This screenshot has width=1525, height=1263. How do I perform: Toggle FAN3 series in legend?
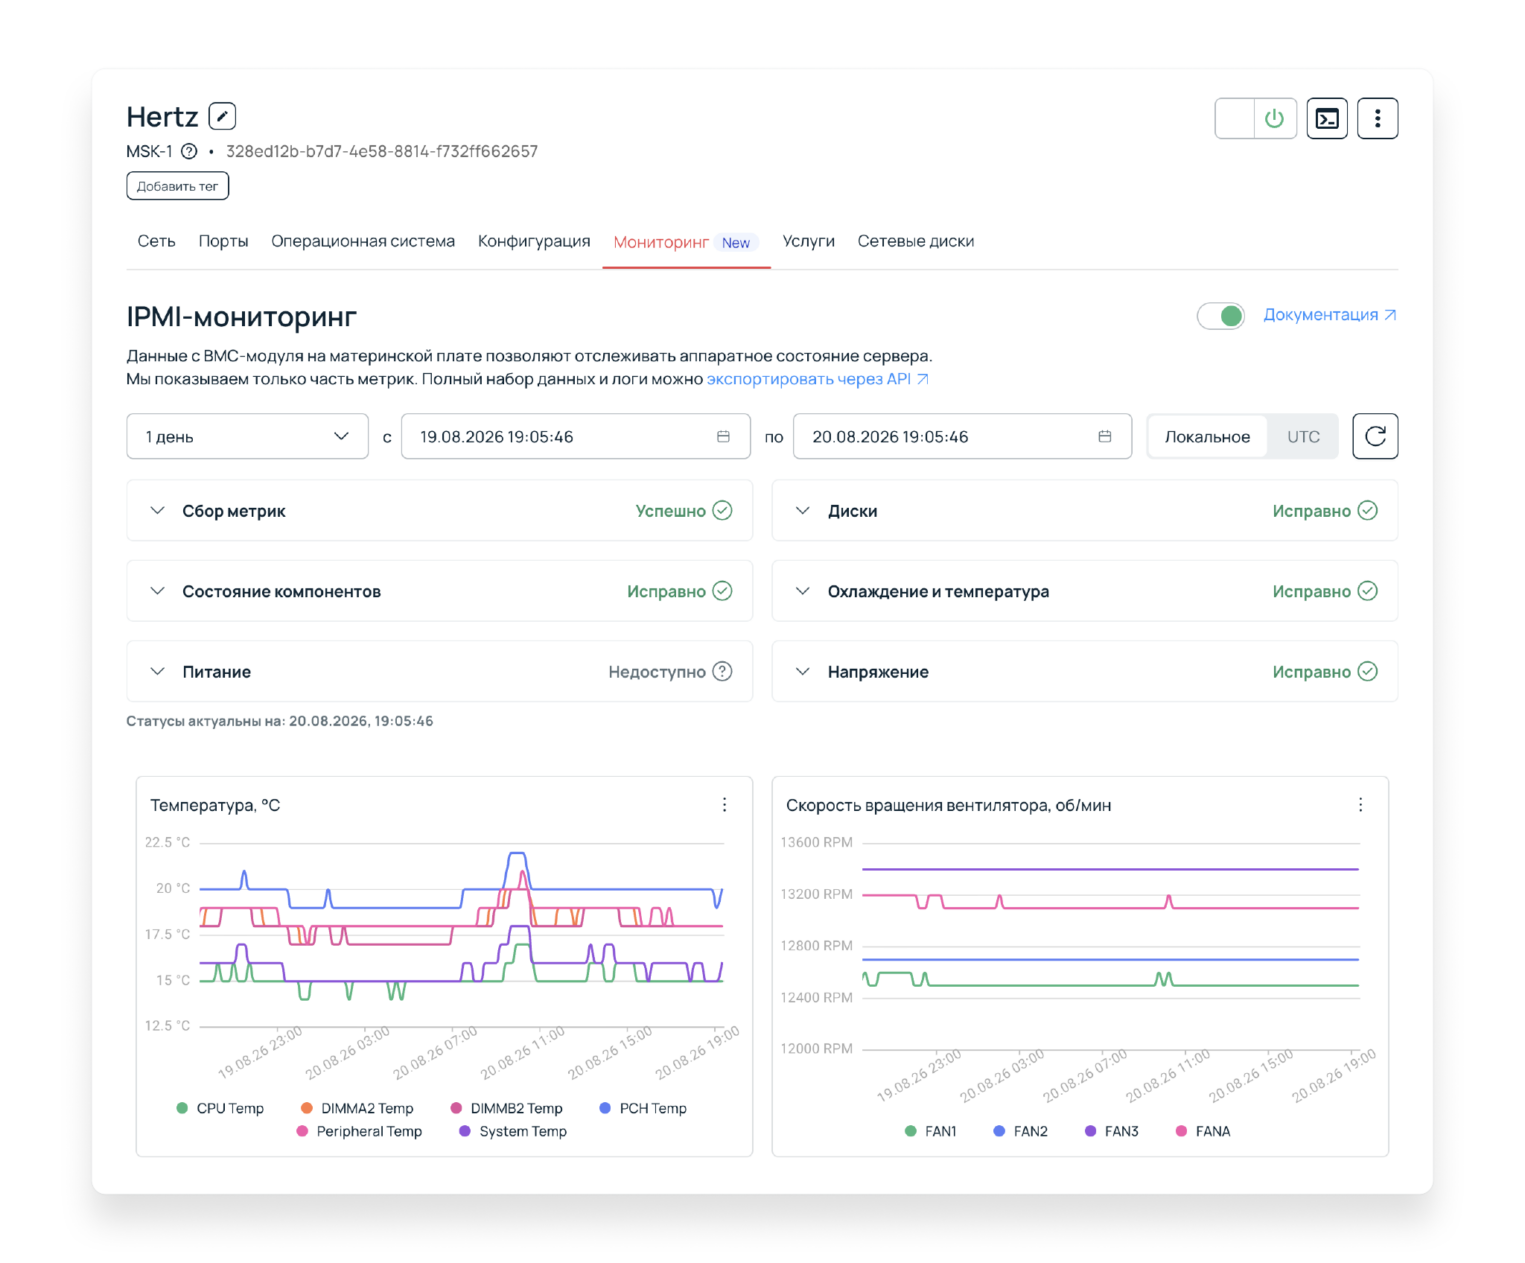click(1112, 1131)
